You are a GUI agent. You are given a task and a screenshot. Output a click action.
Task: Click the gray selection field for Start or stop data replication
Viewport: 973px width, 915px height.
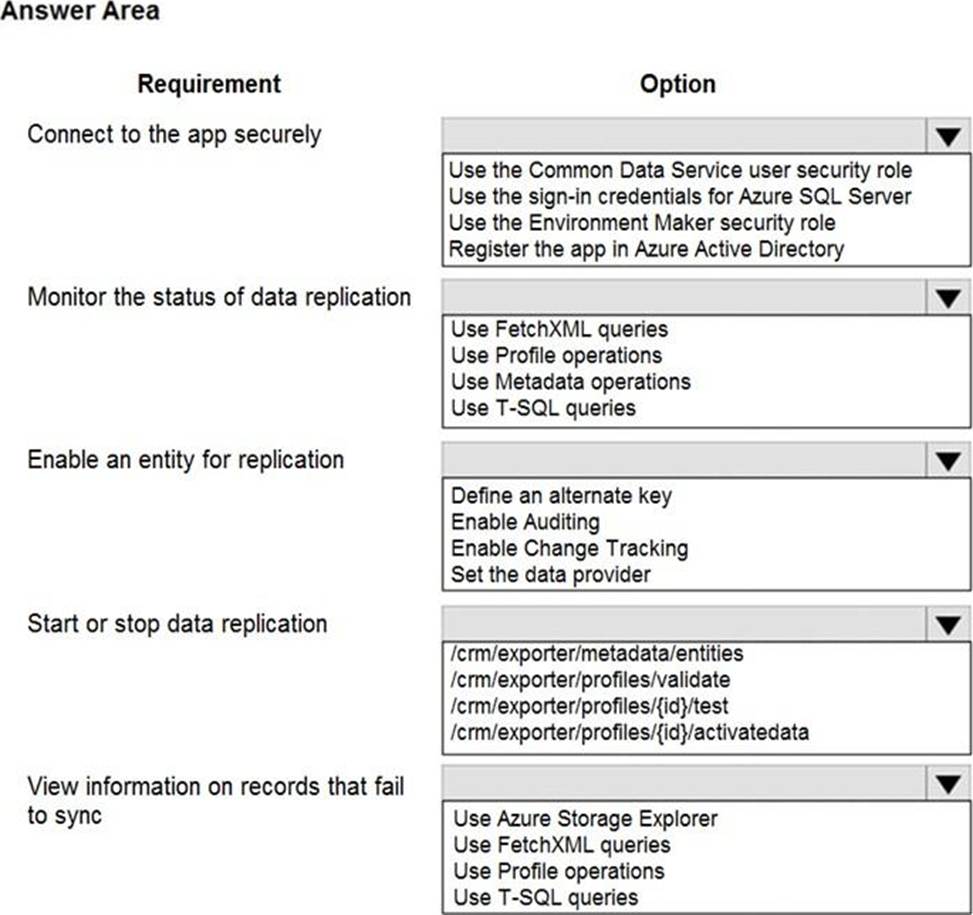pos(684,623)
